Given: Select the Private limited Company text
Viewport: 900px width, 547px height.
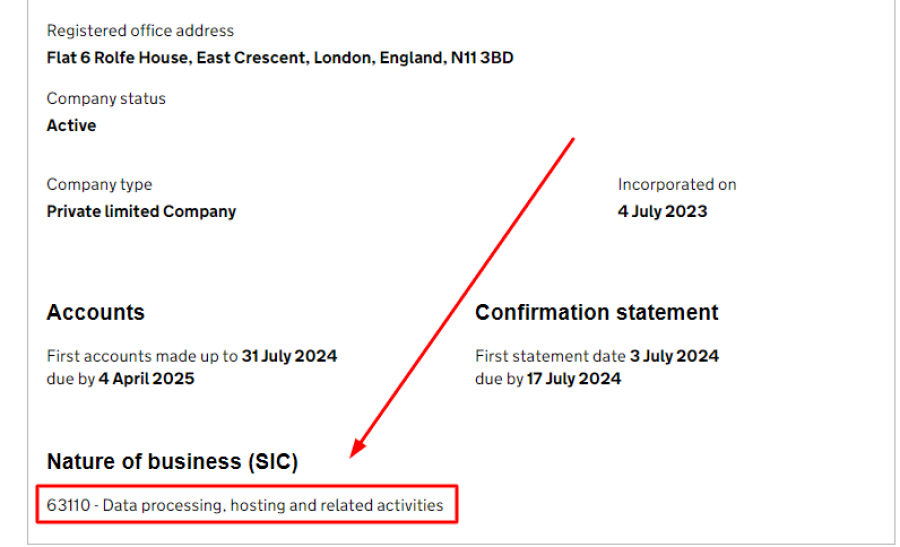Looking at the screenshot, I should (141, 212).
